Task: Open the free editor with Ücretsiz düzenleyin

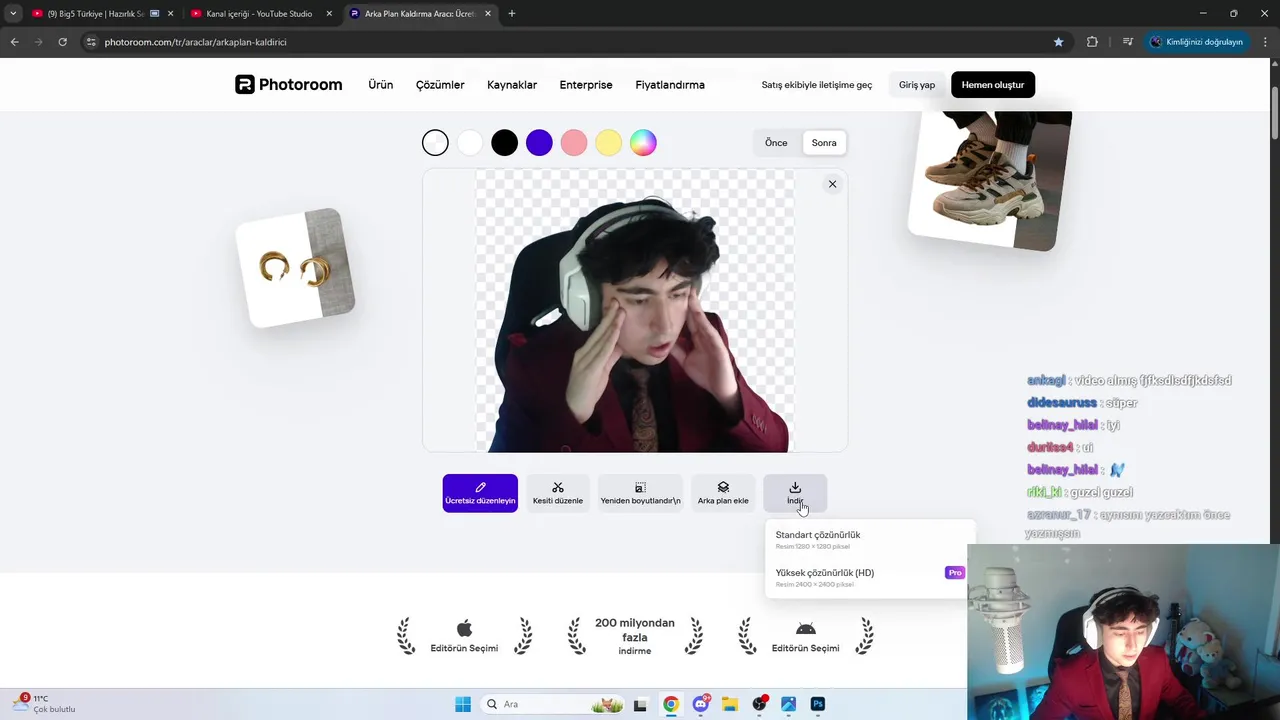Action: coord(480,493)
